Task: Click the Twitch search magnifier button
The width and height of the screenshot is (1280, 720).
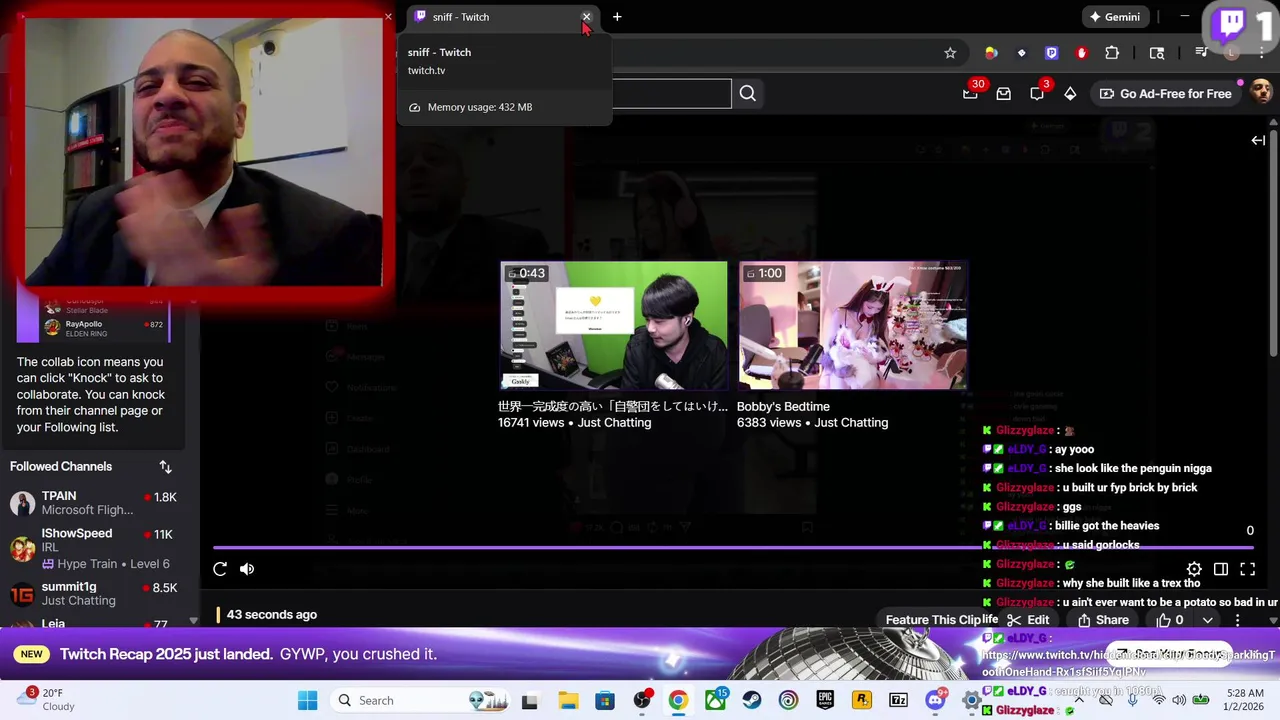Action: [x=747, y=94]
